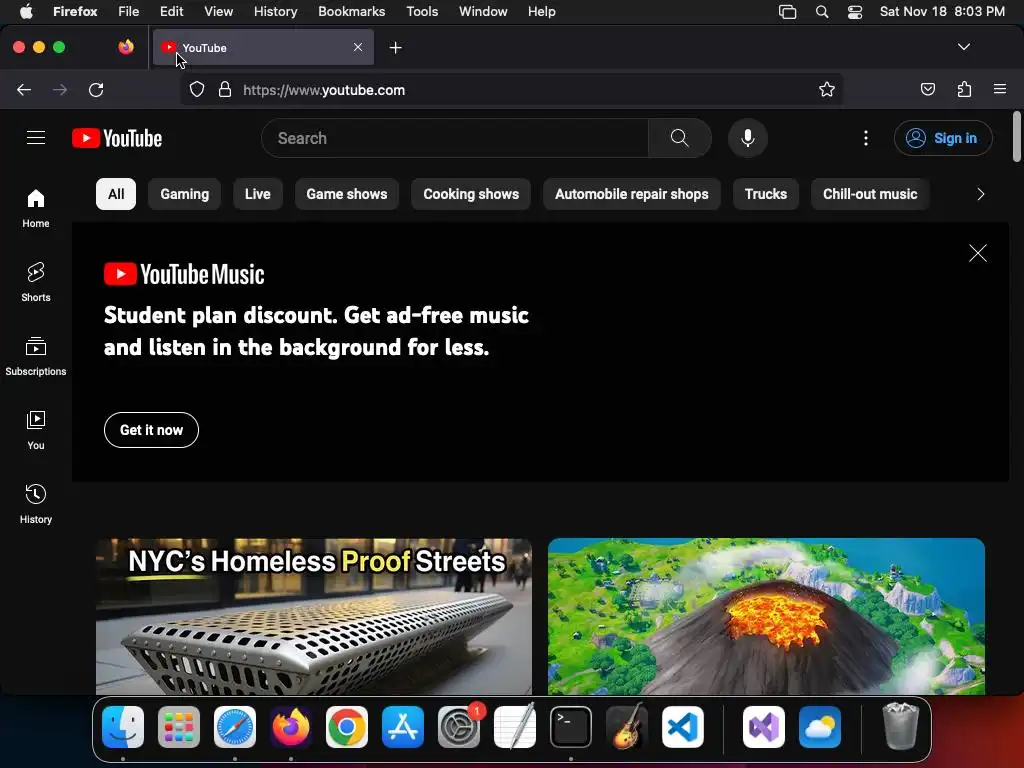Bookmark this page with star icon
The image size is (1024, 768).
point(827,89)
